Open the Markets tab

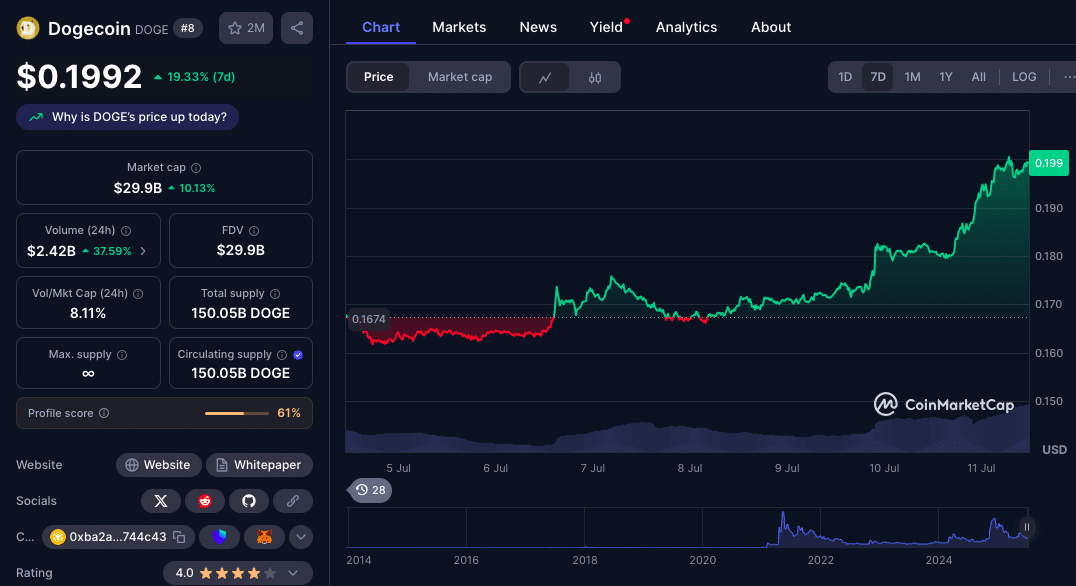pyautogui.click(x=459, y=27)
